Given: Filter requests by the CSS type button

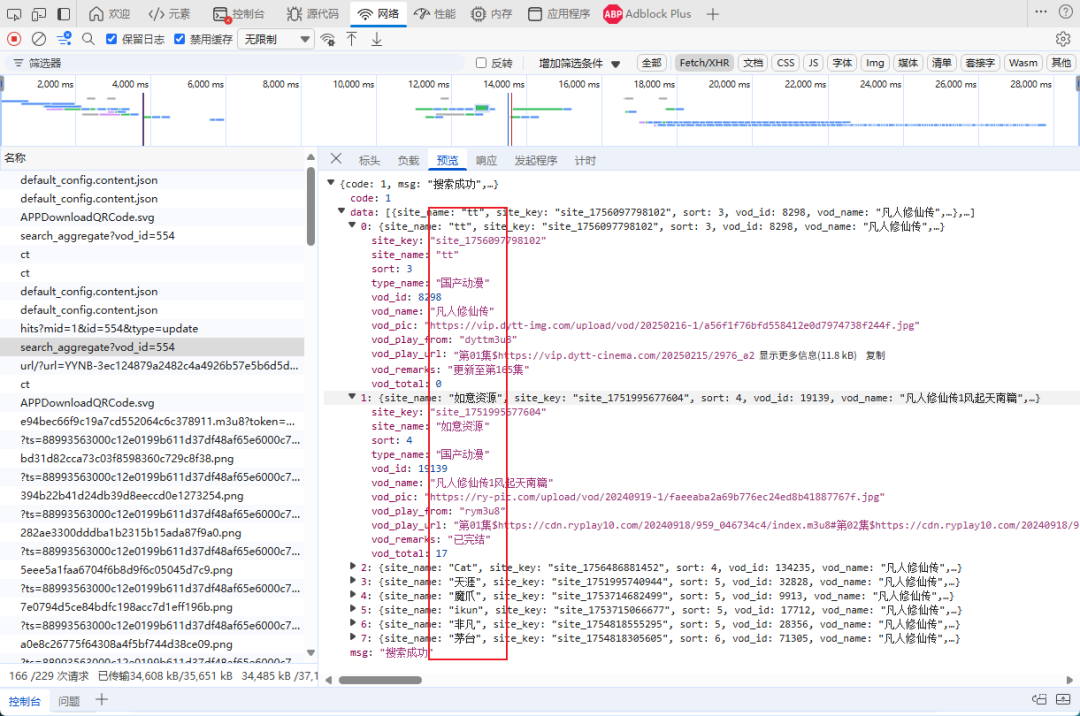Looking at the screenshot, I should click(x=786, y=63).
